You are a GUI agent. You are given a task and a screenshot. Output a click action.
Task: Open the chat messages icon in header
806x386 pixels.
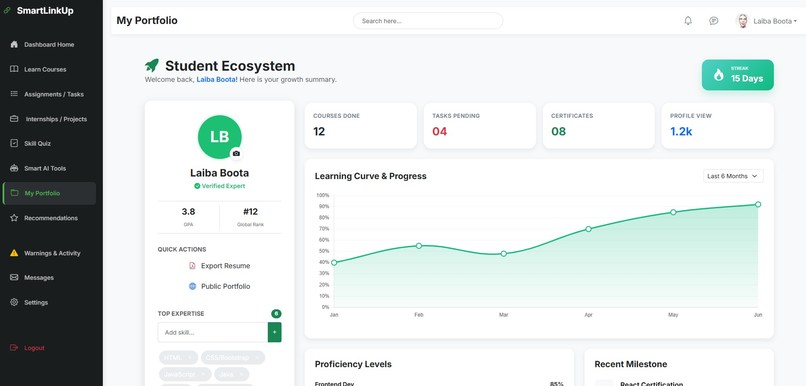pyautogui.click(x=713, y=21)
